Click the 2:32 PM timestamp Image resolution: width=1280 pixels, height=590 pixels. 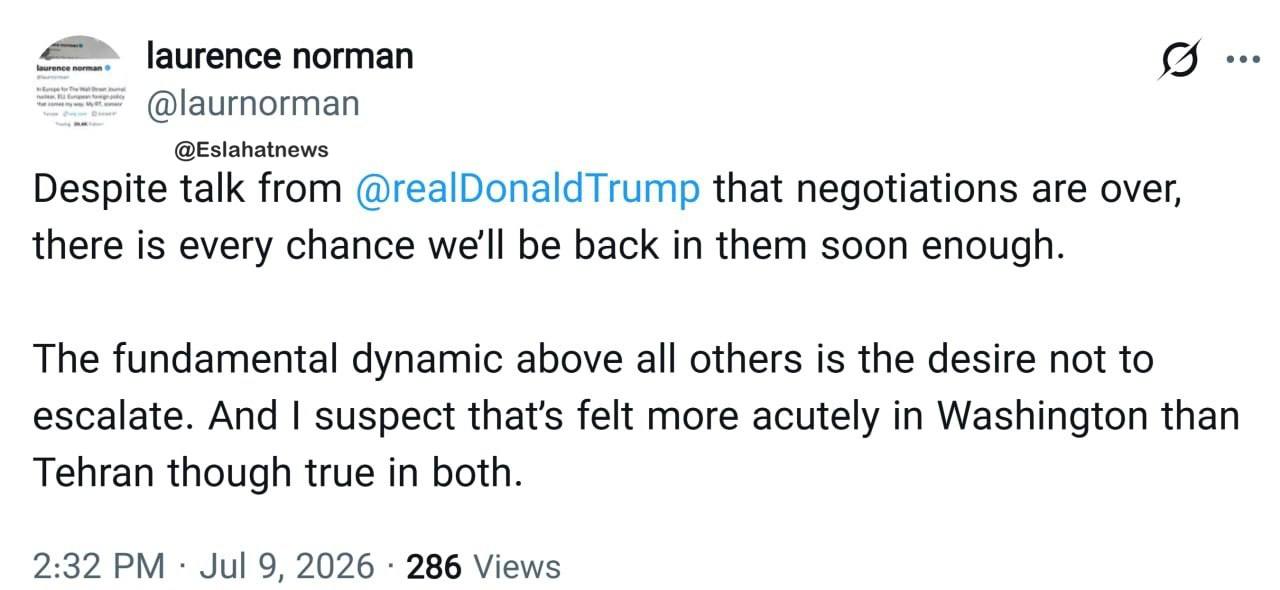pos(99,567)
